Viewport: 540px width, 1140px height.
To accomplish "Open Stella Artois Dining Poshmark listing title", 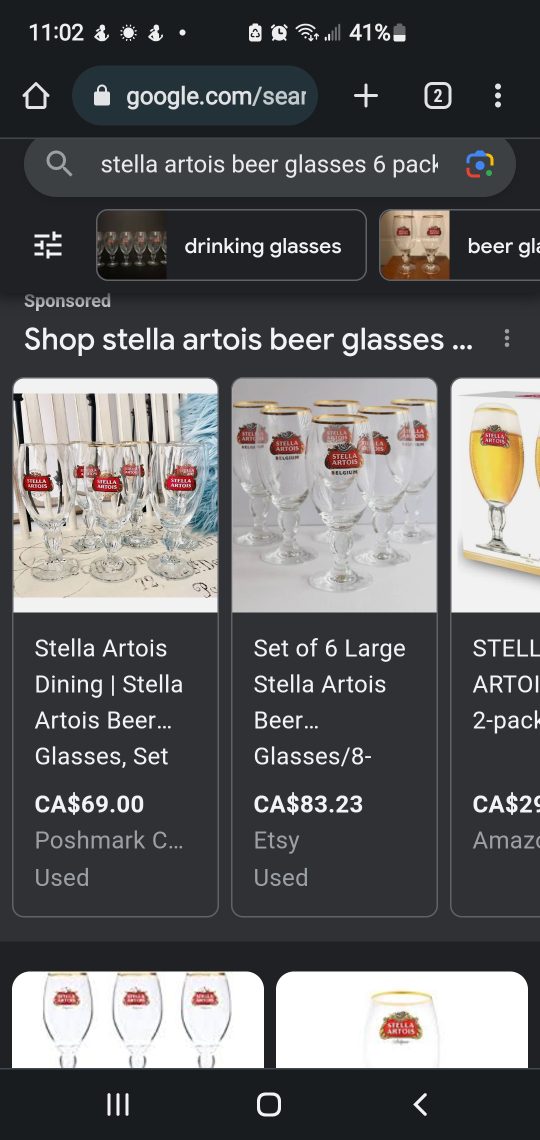I will pos(109,702).
